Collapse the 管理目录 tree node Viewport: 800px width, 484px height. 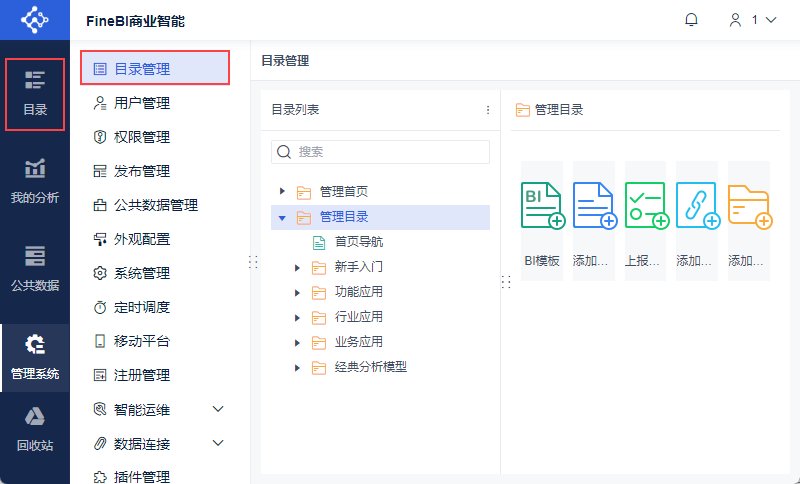coord(283,217)
